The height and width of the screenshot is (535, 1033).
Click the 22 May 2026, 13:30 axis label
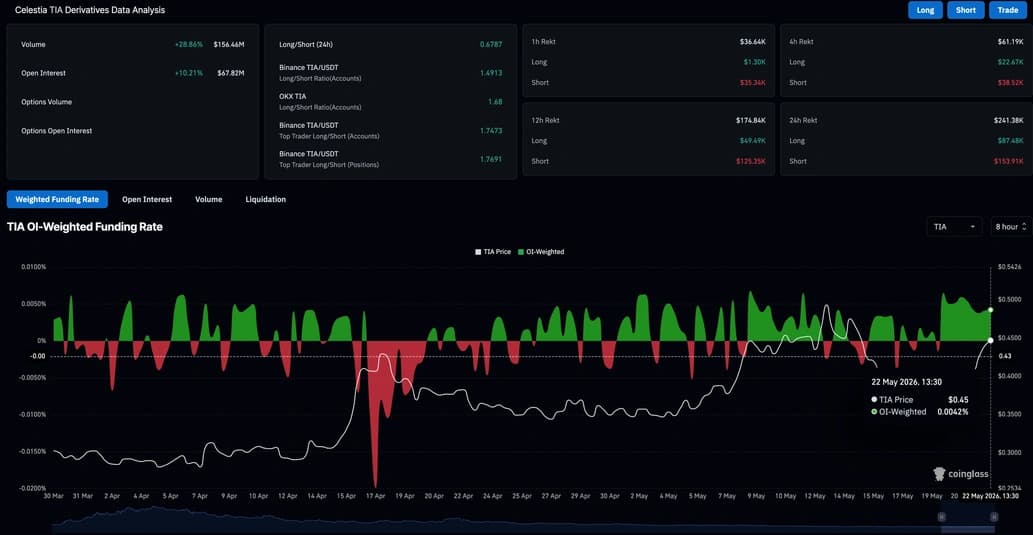click(990, 495)
